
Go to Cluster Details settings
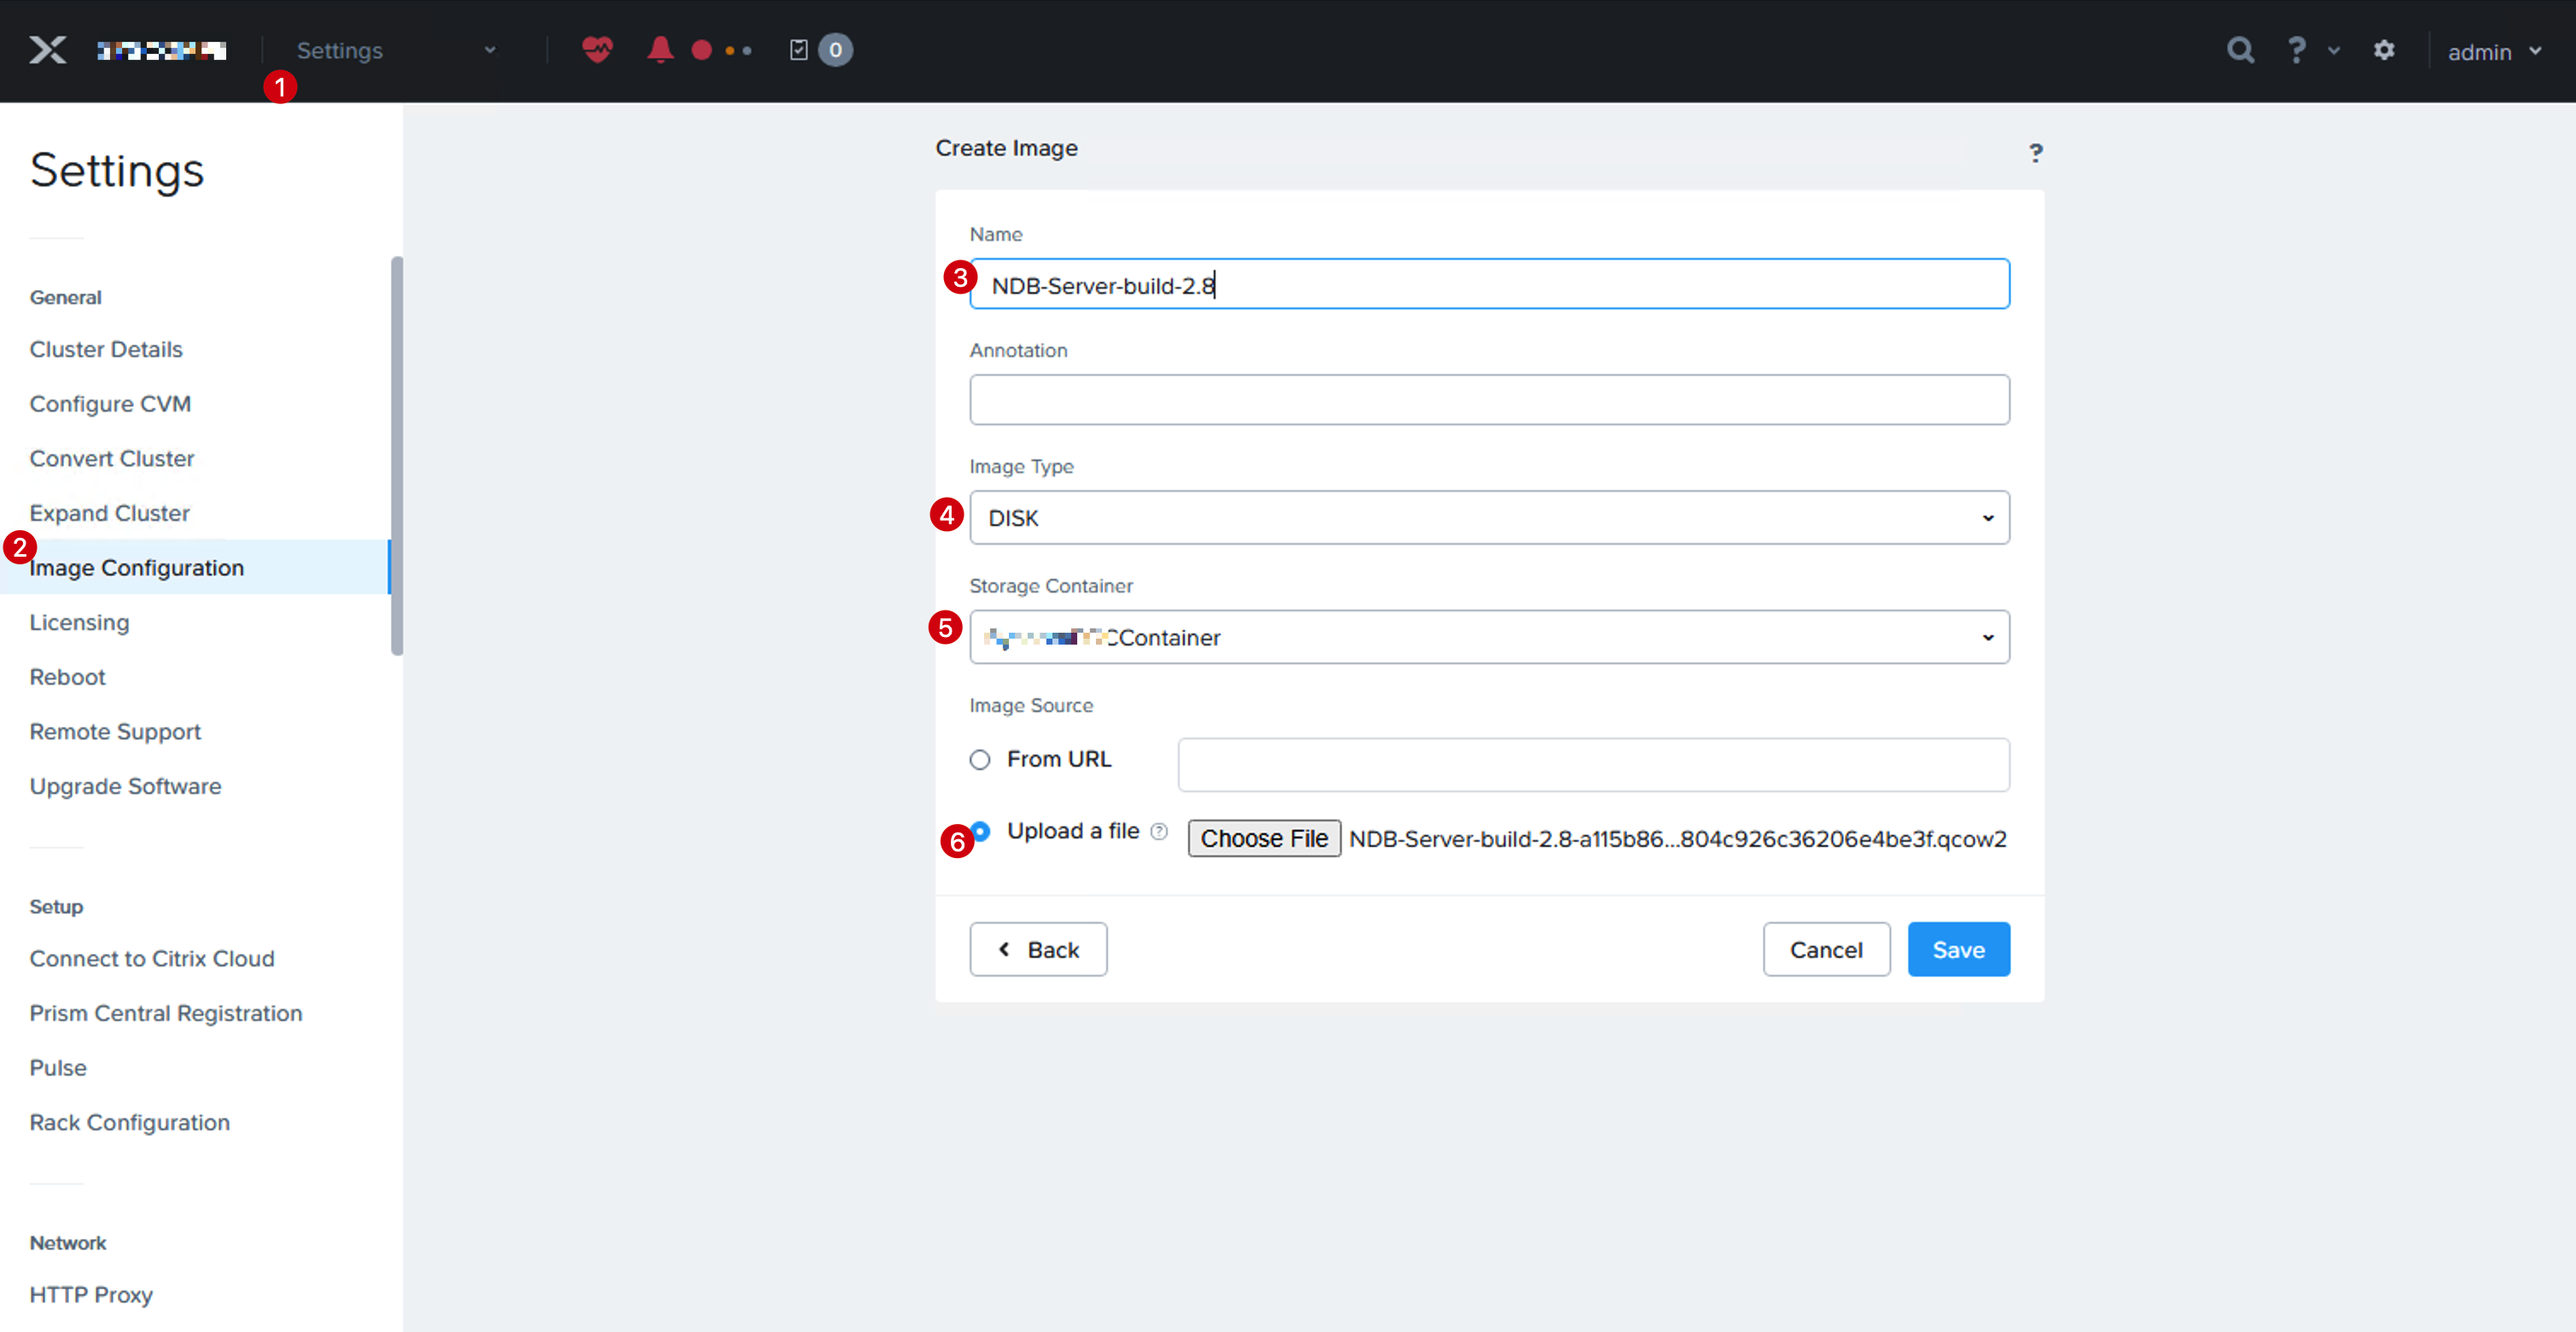(106, 349)
